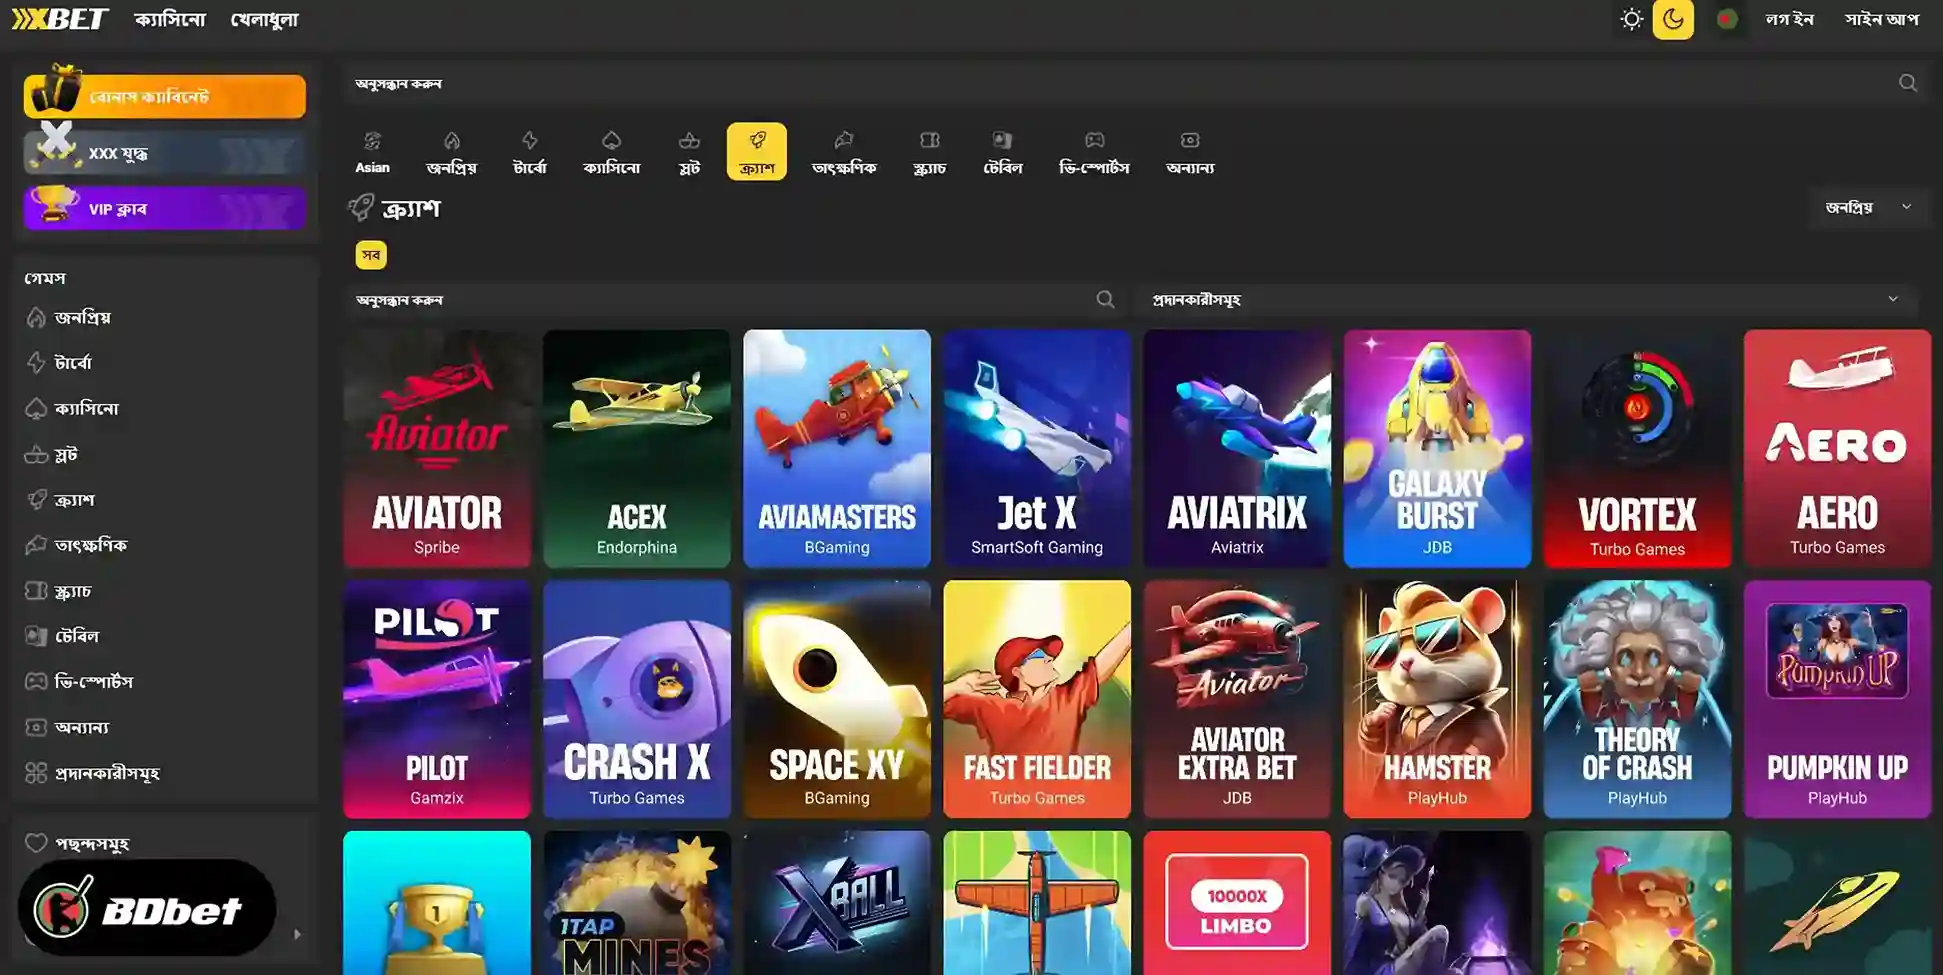Expand the প্রদানকারীসমূহ providers dropdown
Screen dimensions: 1943x975
[x=1525, y=299]
